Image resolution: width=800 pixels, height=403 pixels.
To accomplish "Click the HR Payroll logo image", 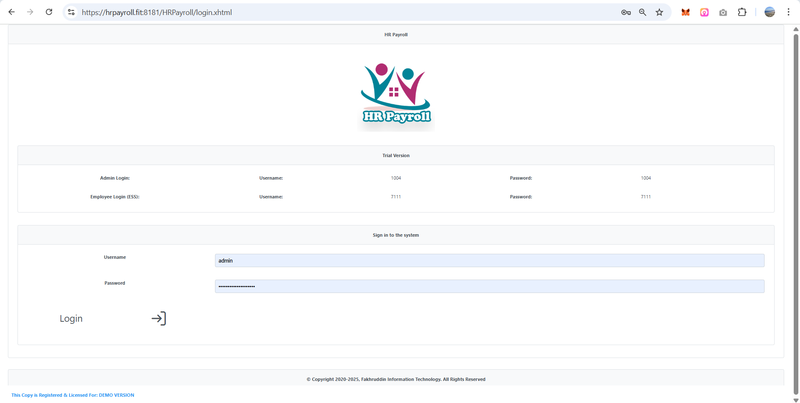I will tap(396, 97).
